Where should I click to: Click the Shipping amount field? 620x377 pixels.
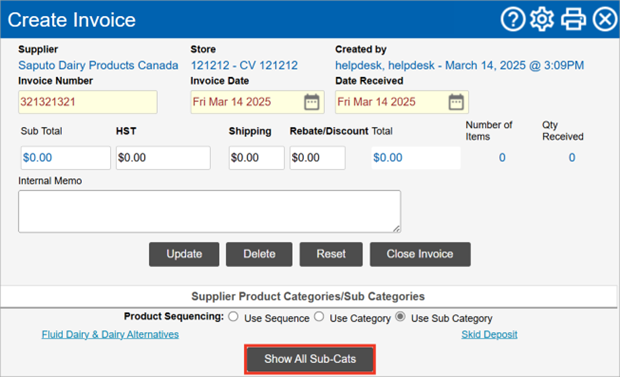256,158
